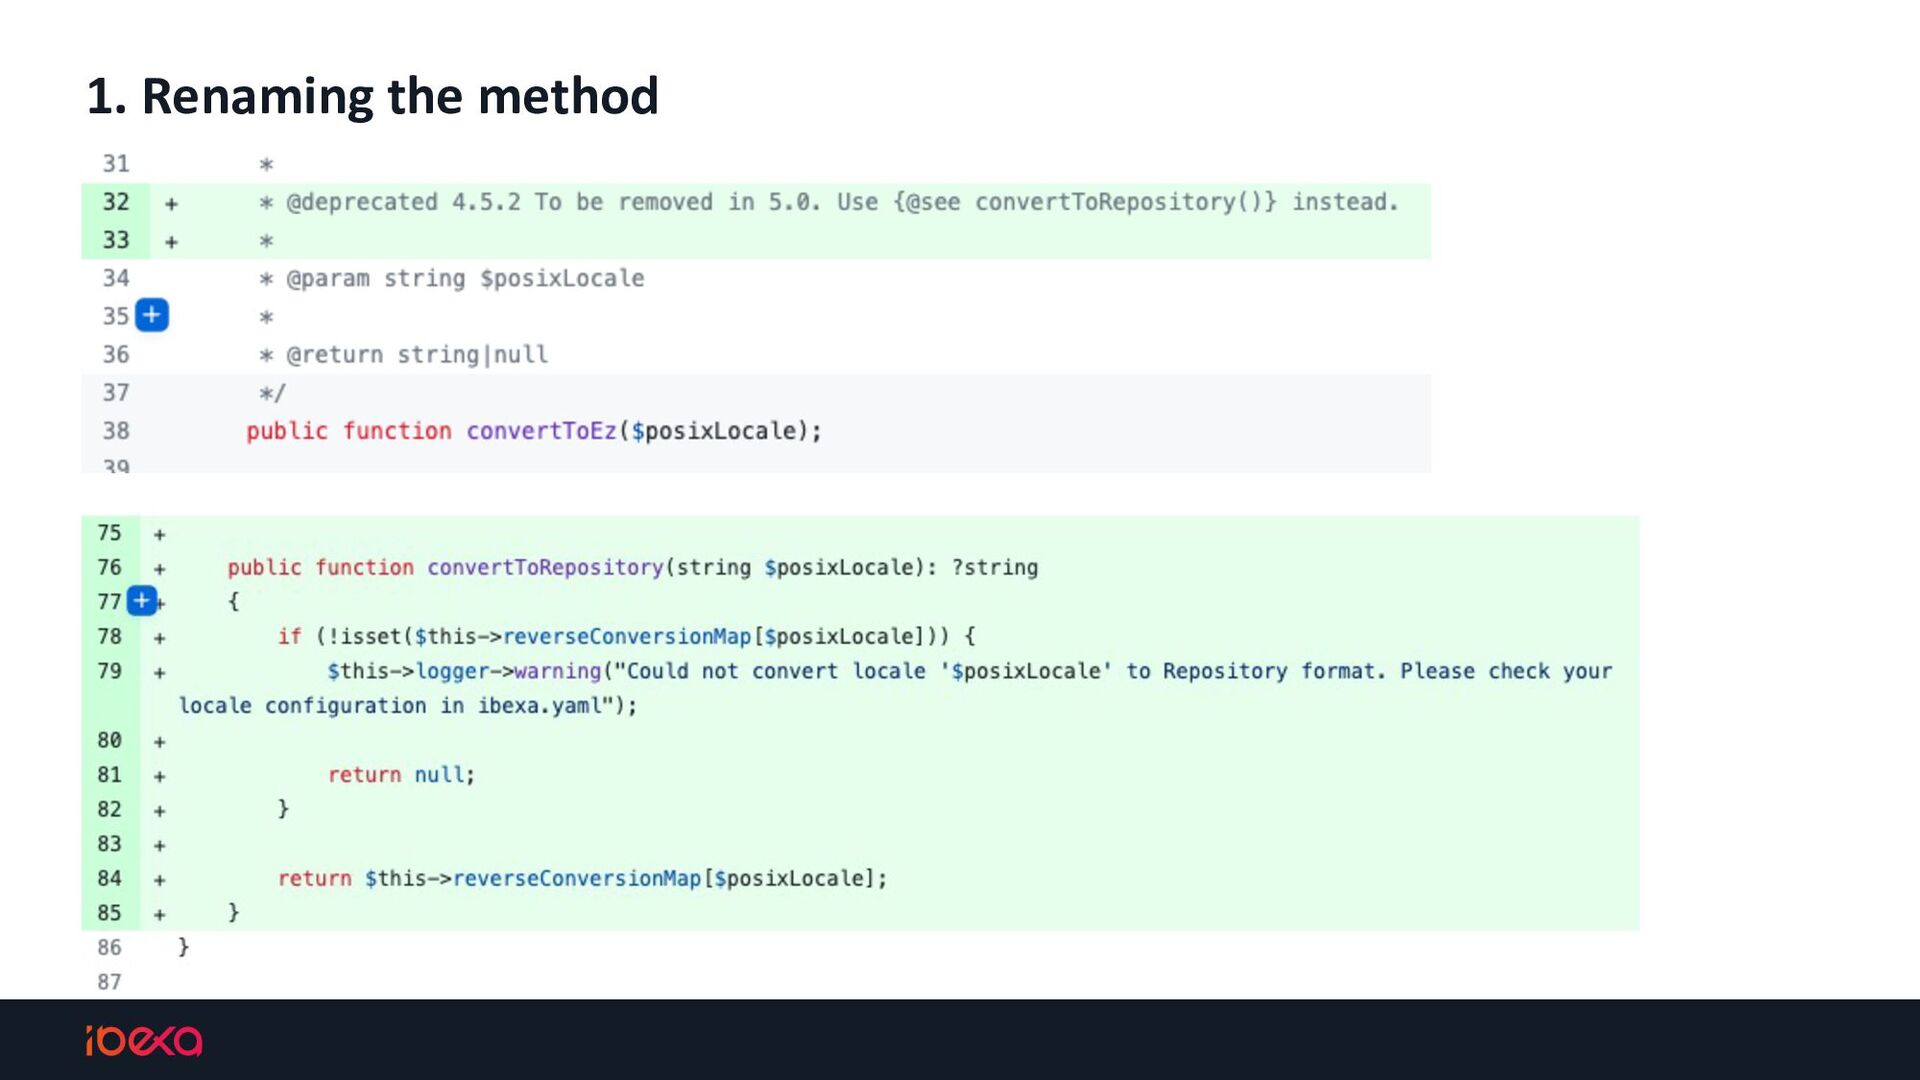Click the convertToEz function name

point(541,431)
